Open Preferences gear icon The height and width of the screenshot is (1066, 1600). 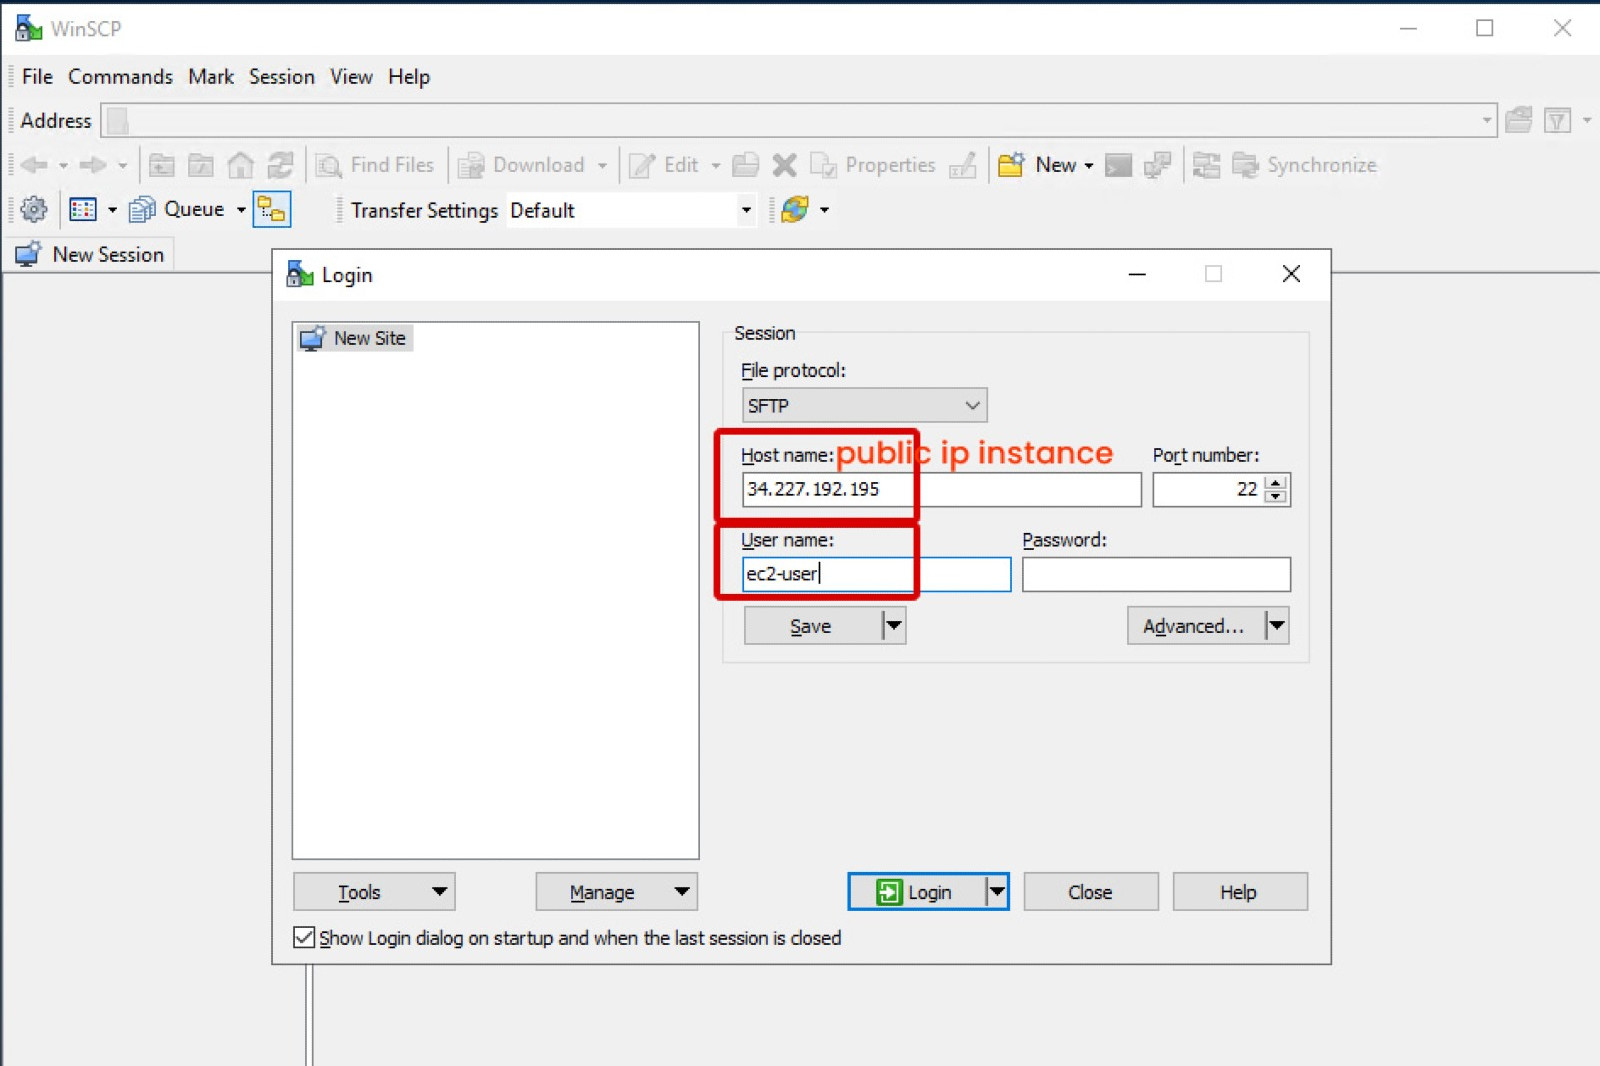tap(34, 209)
